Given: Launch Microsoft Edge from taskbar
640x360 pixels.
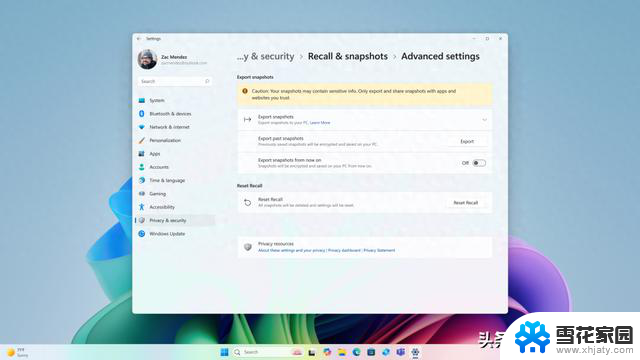Looking at the screenshot, I should pyautogui.click(x=356, y=352).
